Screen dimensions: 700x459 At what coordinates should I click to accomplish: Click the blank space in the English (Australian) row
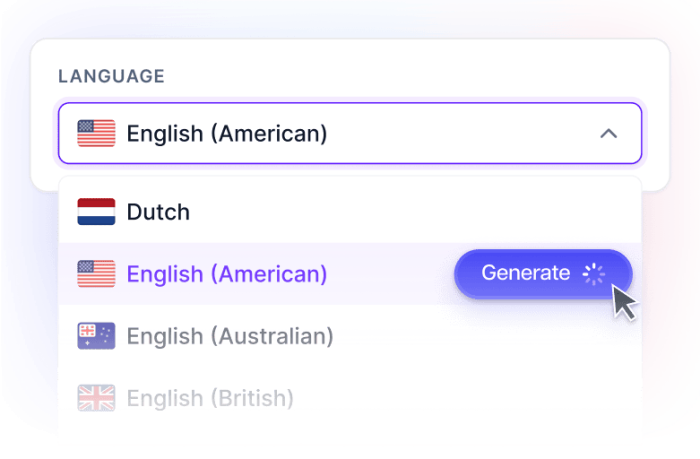[x=490, y=336]
